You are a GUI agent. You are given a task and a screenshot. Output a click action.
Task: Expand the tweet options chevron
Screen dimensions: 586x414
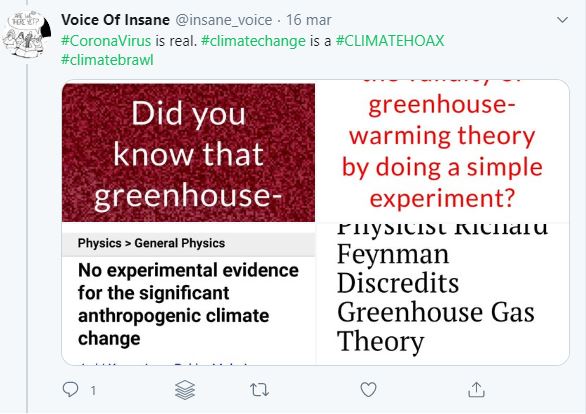562,20
